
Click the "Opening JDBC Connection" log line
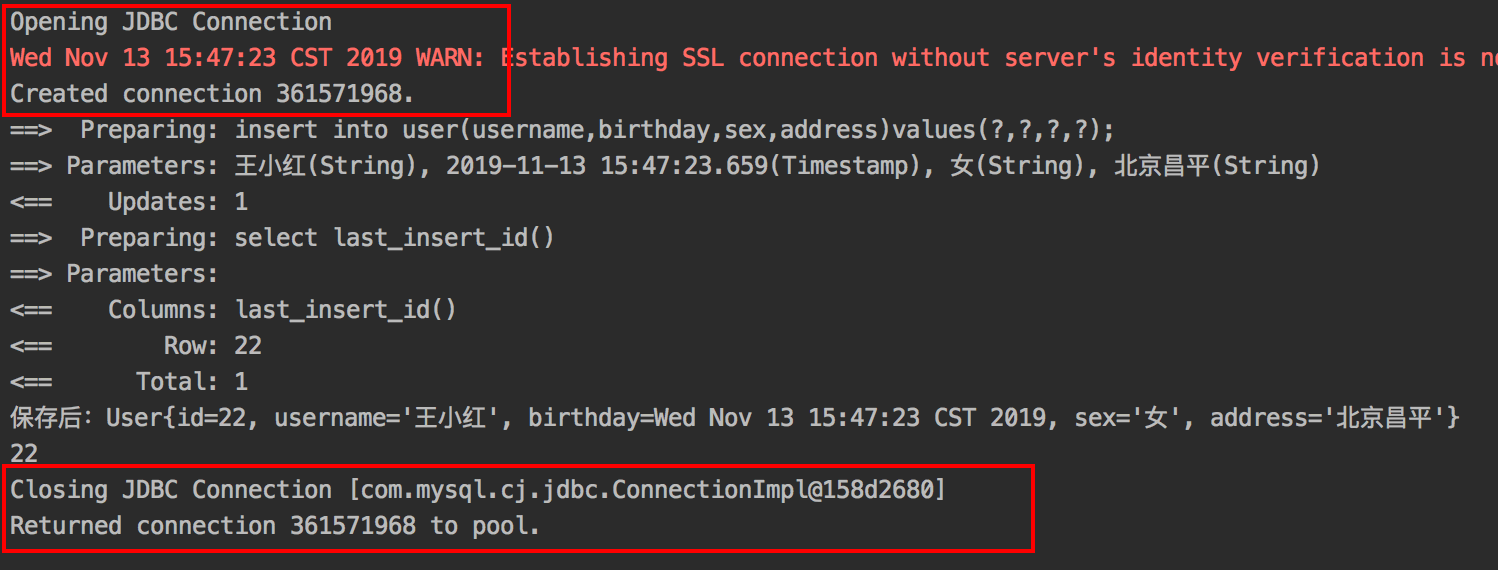point(171,22)
